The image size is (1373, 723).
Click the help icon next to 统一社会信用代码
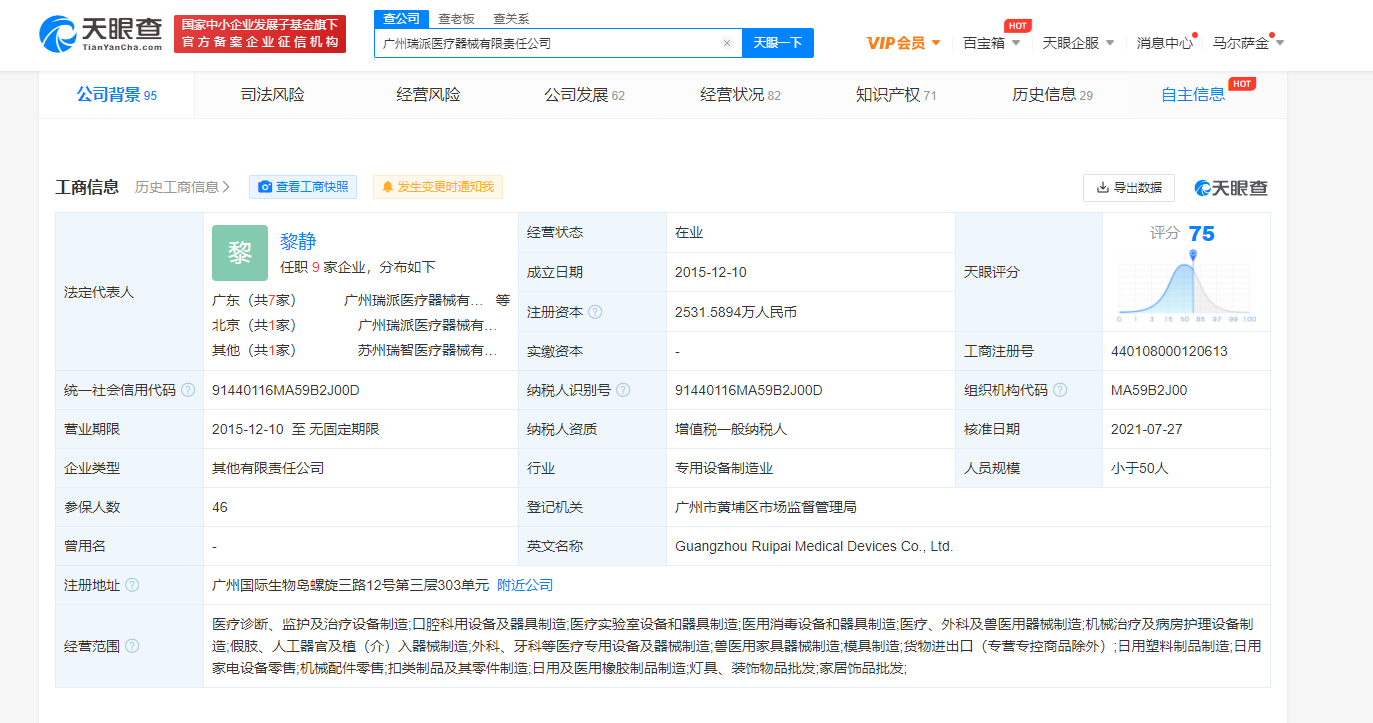pos(190,390)
